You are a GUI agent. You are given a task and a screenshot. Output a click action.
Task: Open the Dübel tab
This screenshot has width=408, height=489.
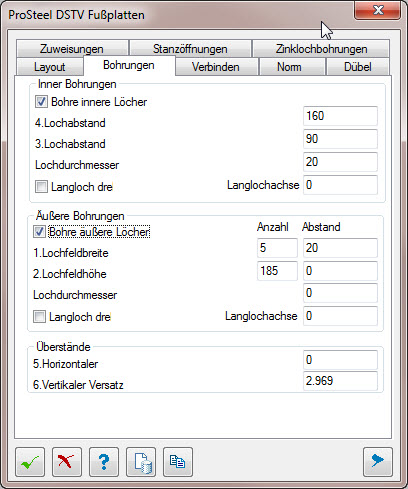point(358,67)
